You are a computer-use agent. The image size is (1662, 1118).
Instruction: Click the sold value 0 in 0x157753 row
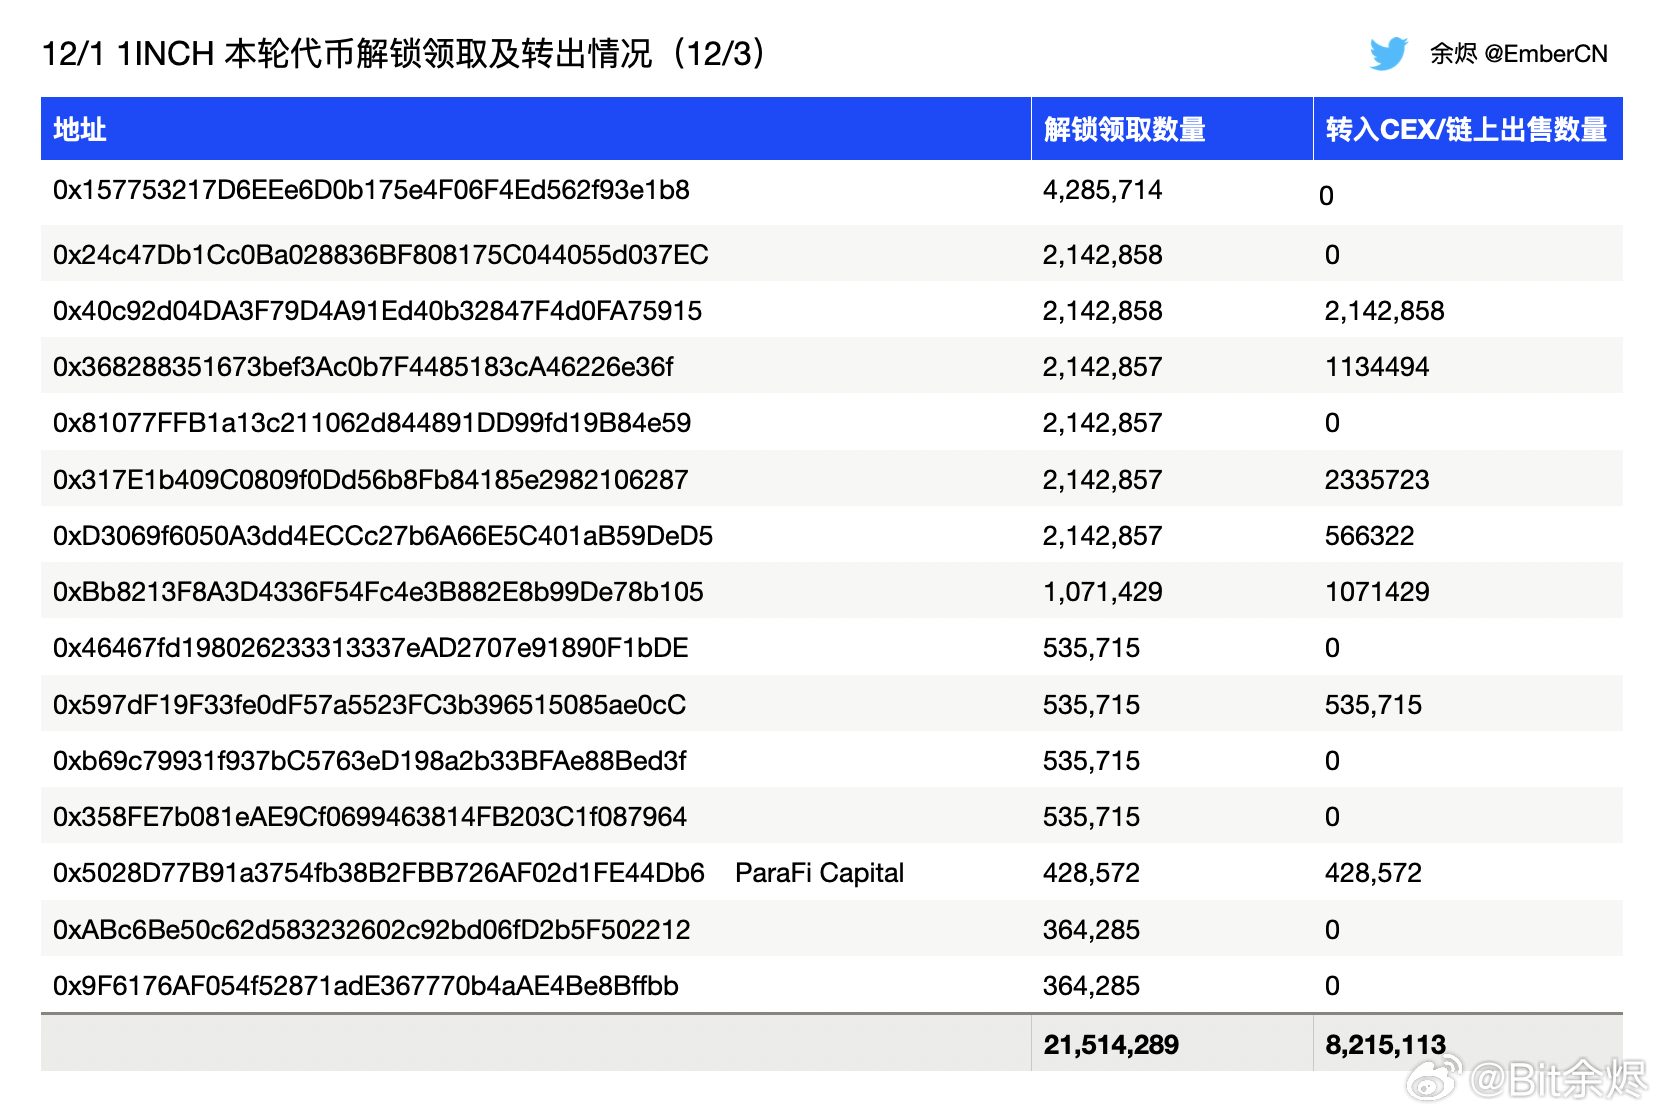click(x=1326, y=196)
